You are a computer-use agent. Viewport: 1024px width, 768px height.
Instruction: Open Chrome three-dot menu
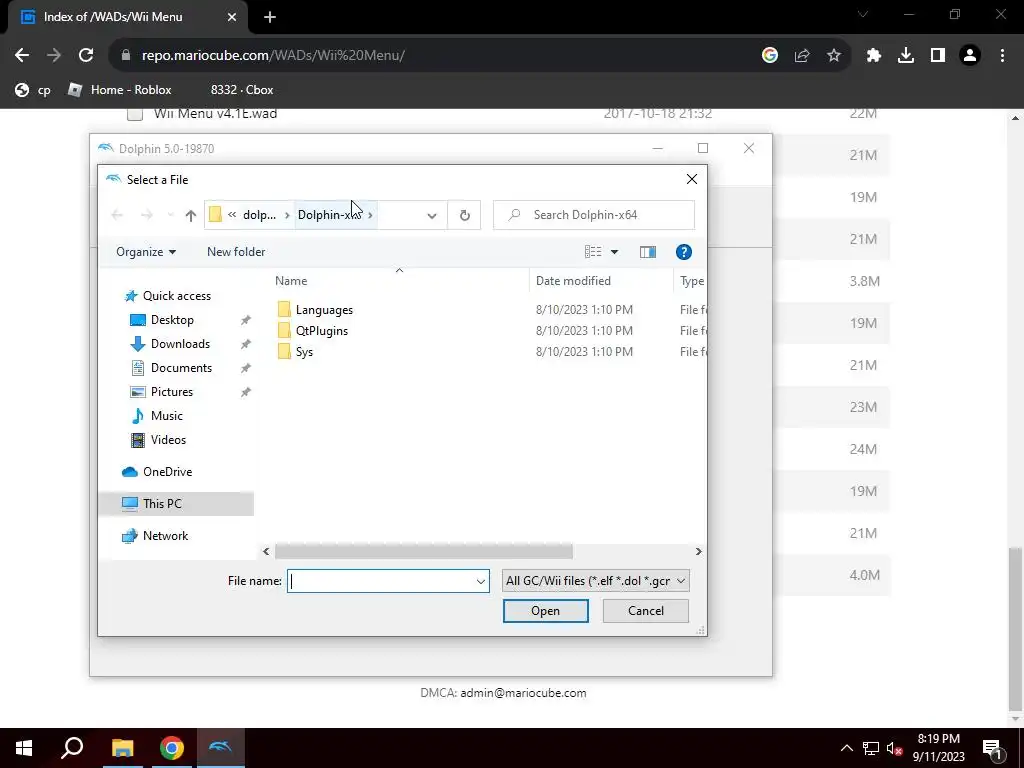pyautogui.click(x=1002, y=56)
